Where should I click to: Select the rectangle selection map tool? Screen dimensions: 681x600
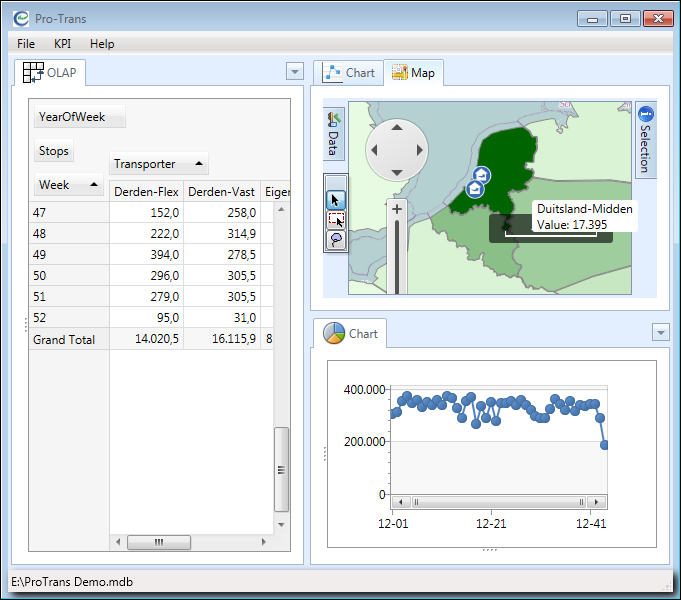[x=336, y=220]
